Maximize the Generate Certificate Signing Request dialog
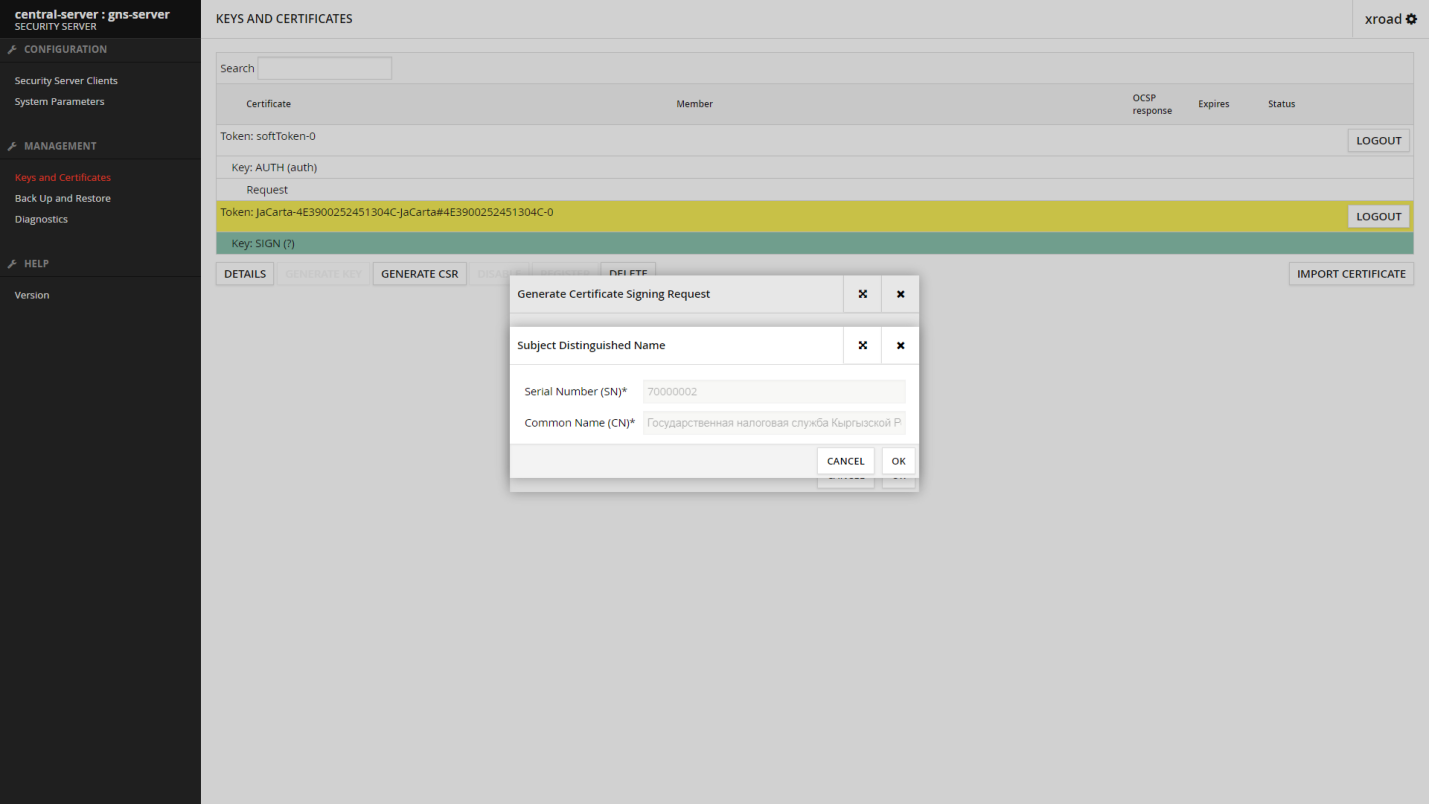Screen dimensions: 1429x804 [x=862, y=294]
